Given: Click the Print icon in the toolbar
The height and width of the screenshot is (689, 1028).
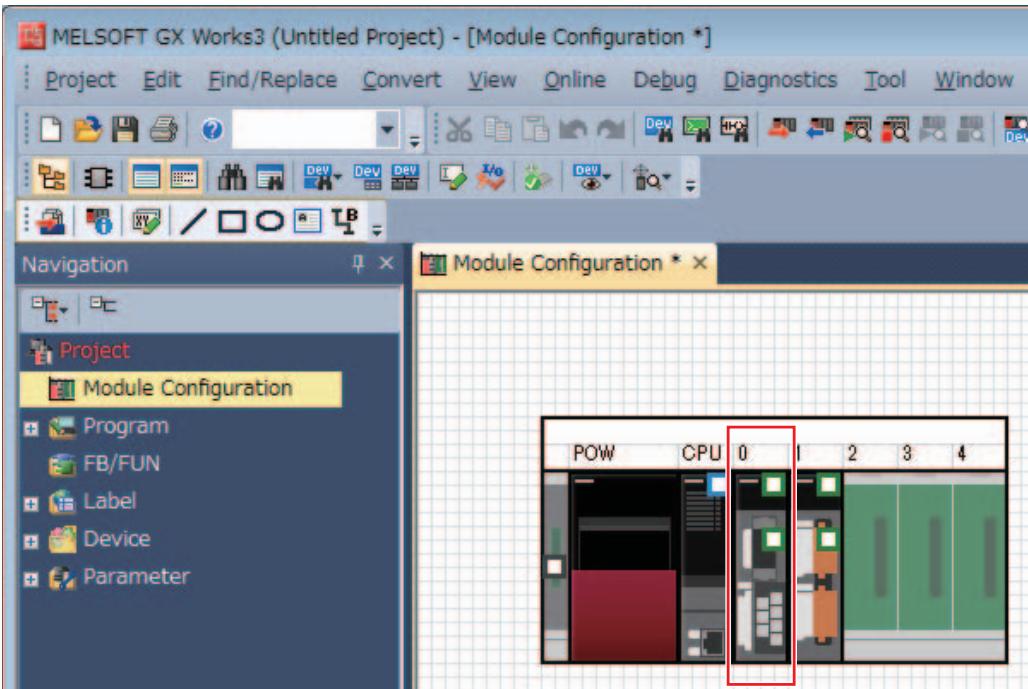Looking at the screenshot, I should click(x=163, y=128).
